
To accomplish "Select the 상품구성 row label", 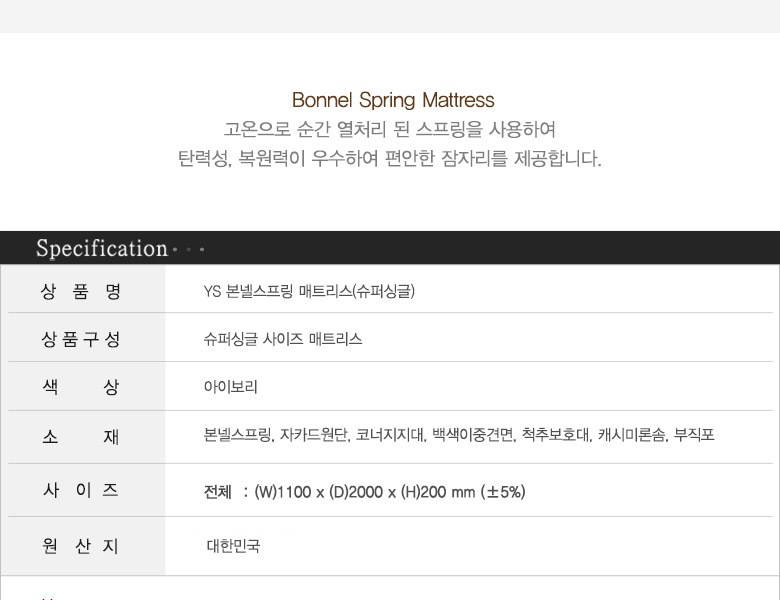I will pyautogui.click(x=81, y=339).
